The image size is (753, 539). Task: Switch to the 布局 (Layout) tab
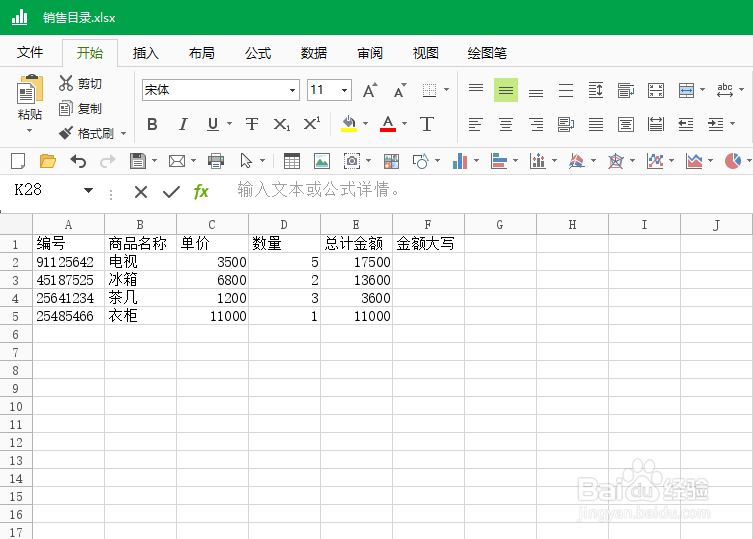pos(202,53)
